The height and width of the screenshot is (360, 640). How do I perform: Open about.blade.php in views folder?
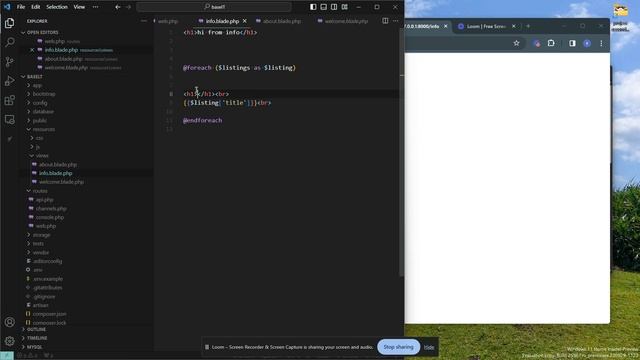click(x=58, y=164)
